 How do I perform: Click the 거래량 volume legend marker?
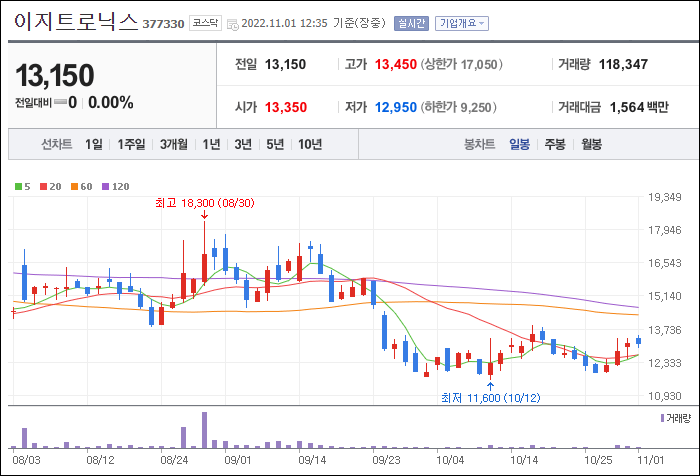point(662,418)
